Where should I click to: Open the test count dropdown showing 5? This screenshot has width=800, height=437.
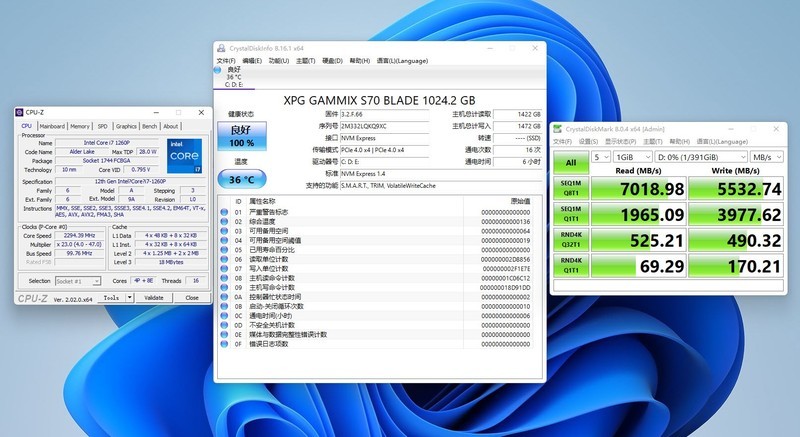tap(601, 157)
